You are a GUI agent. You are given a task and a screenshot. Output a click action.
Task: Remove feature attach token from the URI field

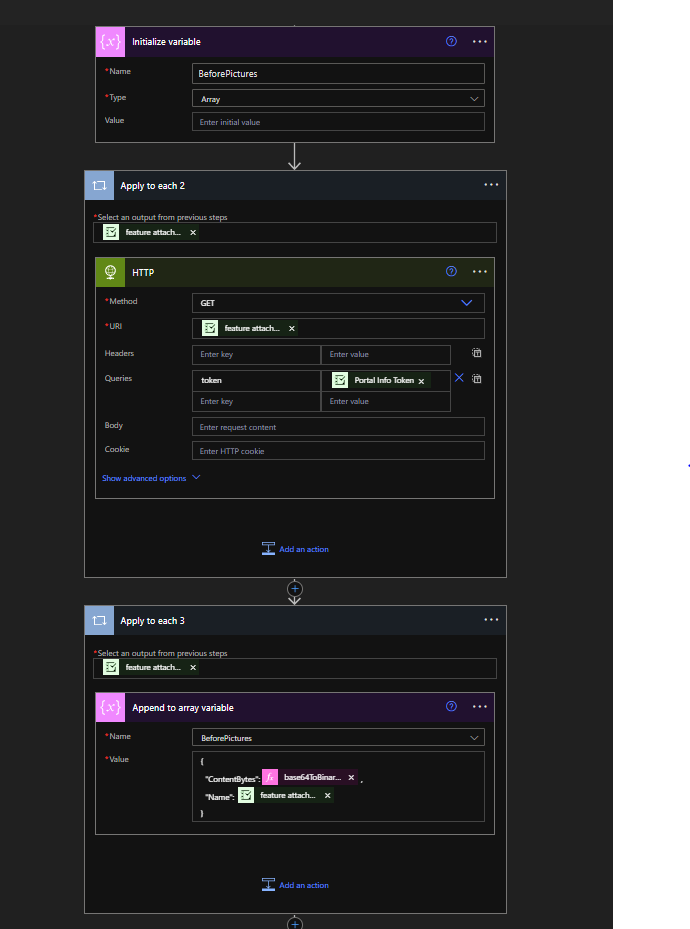[x=292, y=328]
